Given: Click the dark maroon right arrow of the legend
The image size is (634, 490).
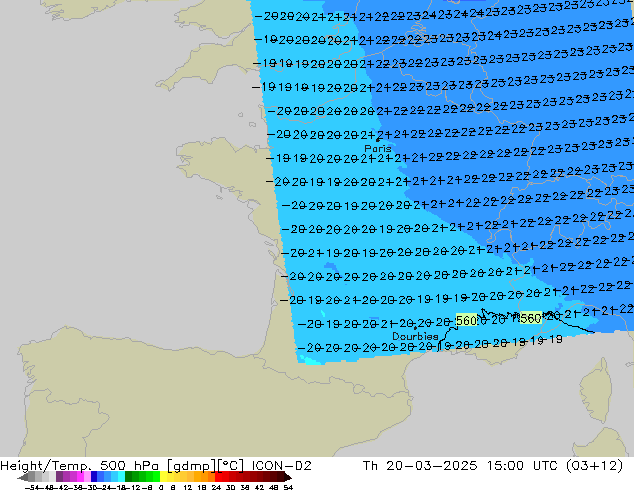Looking at the screenshot, I should pos(288,477).
